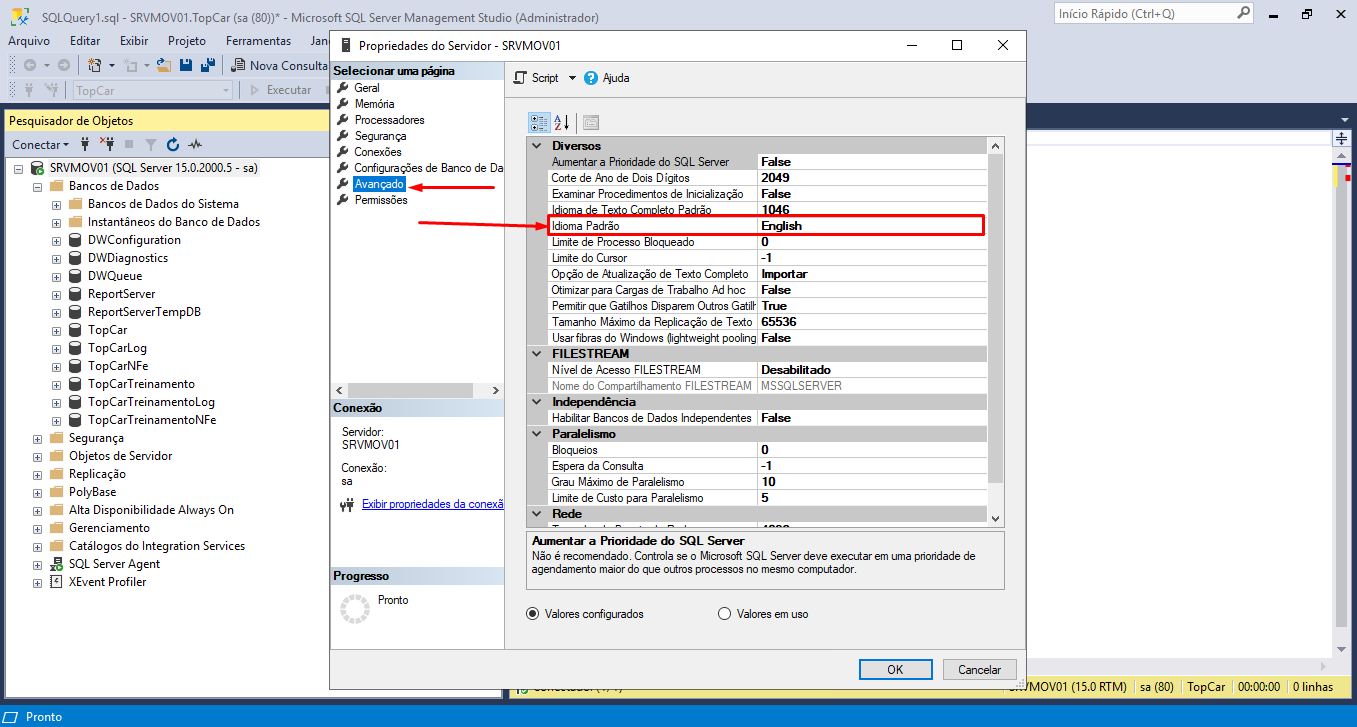Click the Connect plug icon in Object Explorer

point(87,144)
